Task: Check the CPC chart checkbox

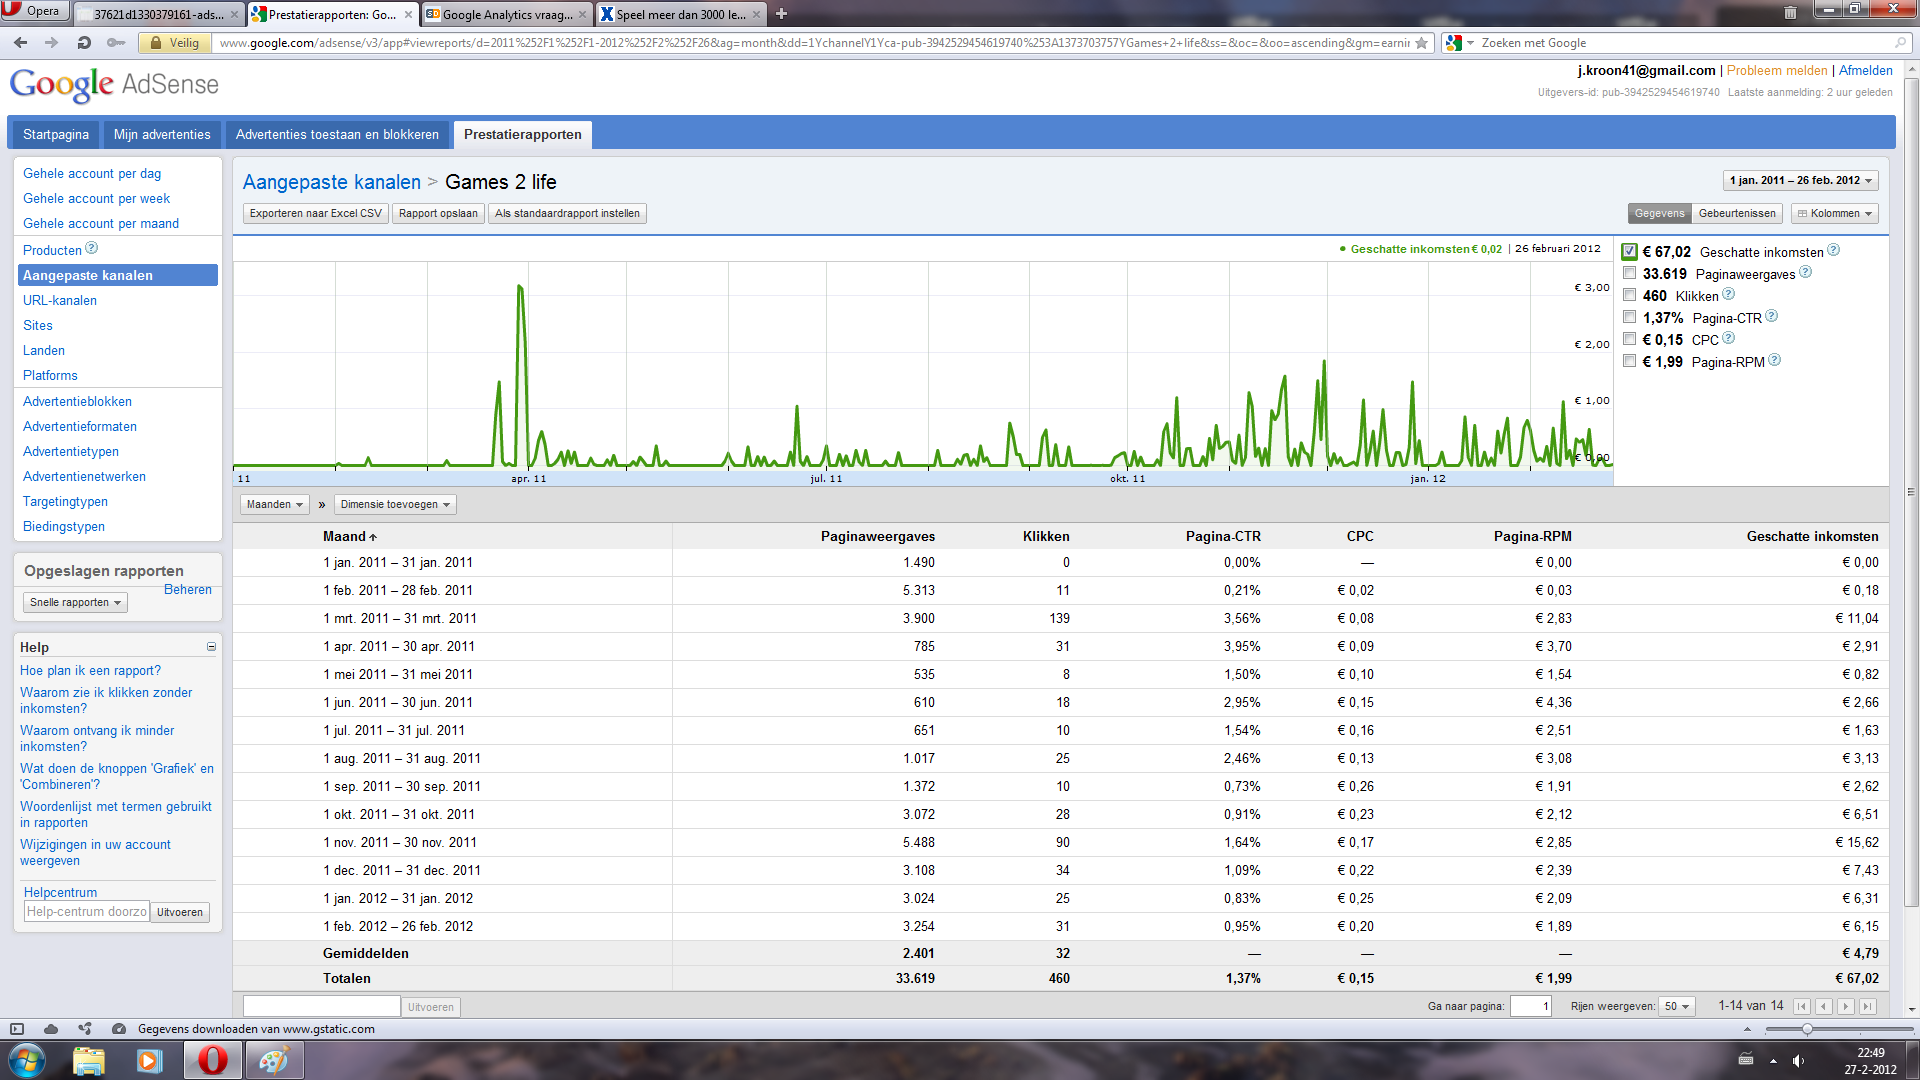Action: pos(1630,339)
